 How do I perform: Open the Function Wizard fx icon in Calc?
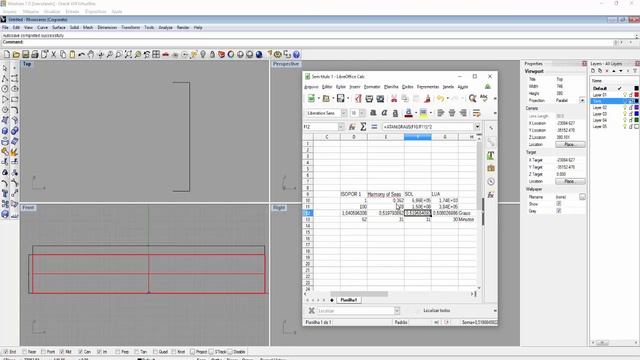click(352, 127)
